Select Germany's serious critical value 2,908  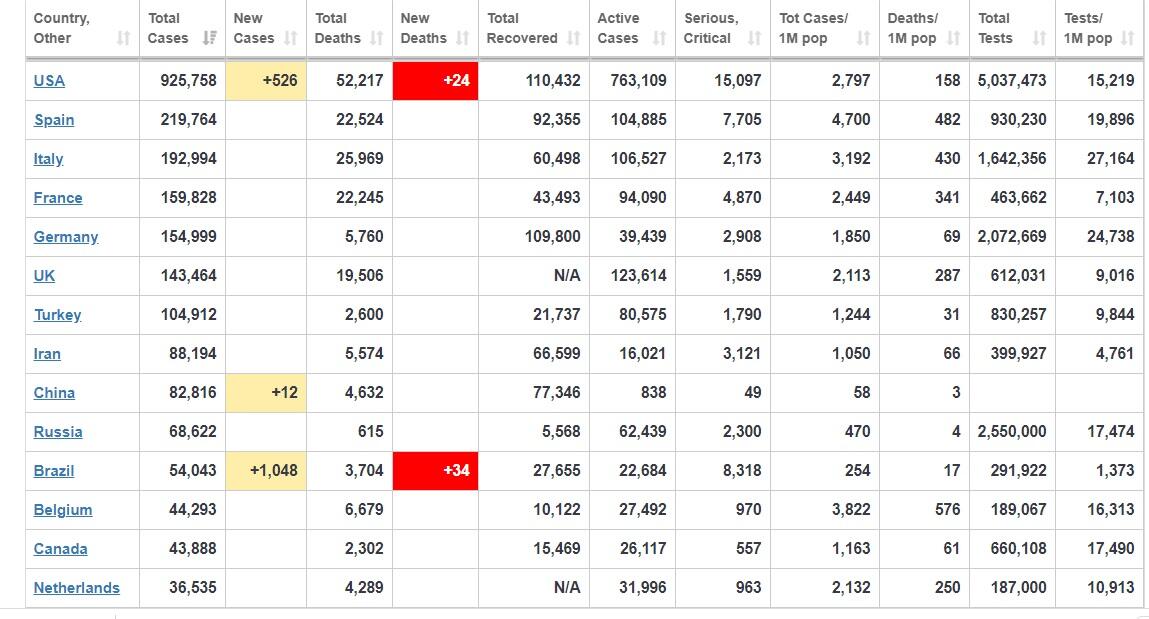click(742, 237)
